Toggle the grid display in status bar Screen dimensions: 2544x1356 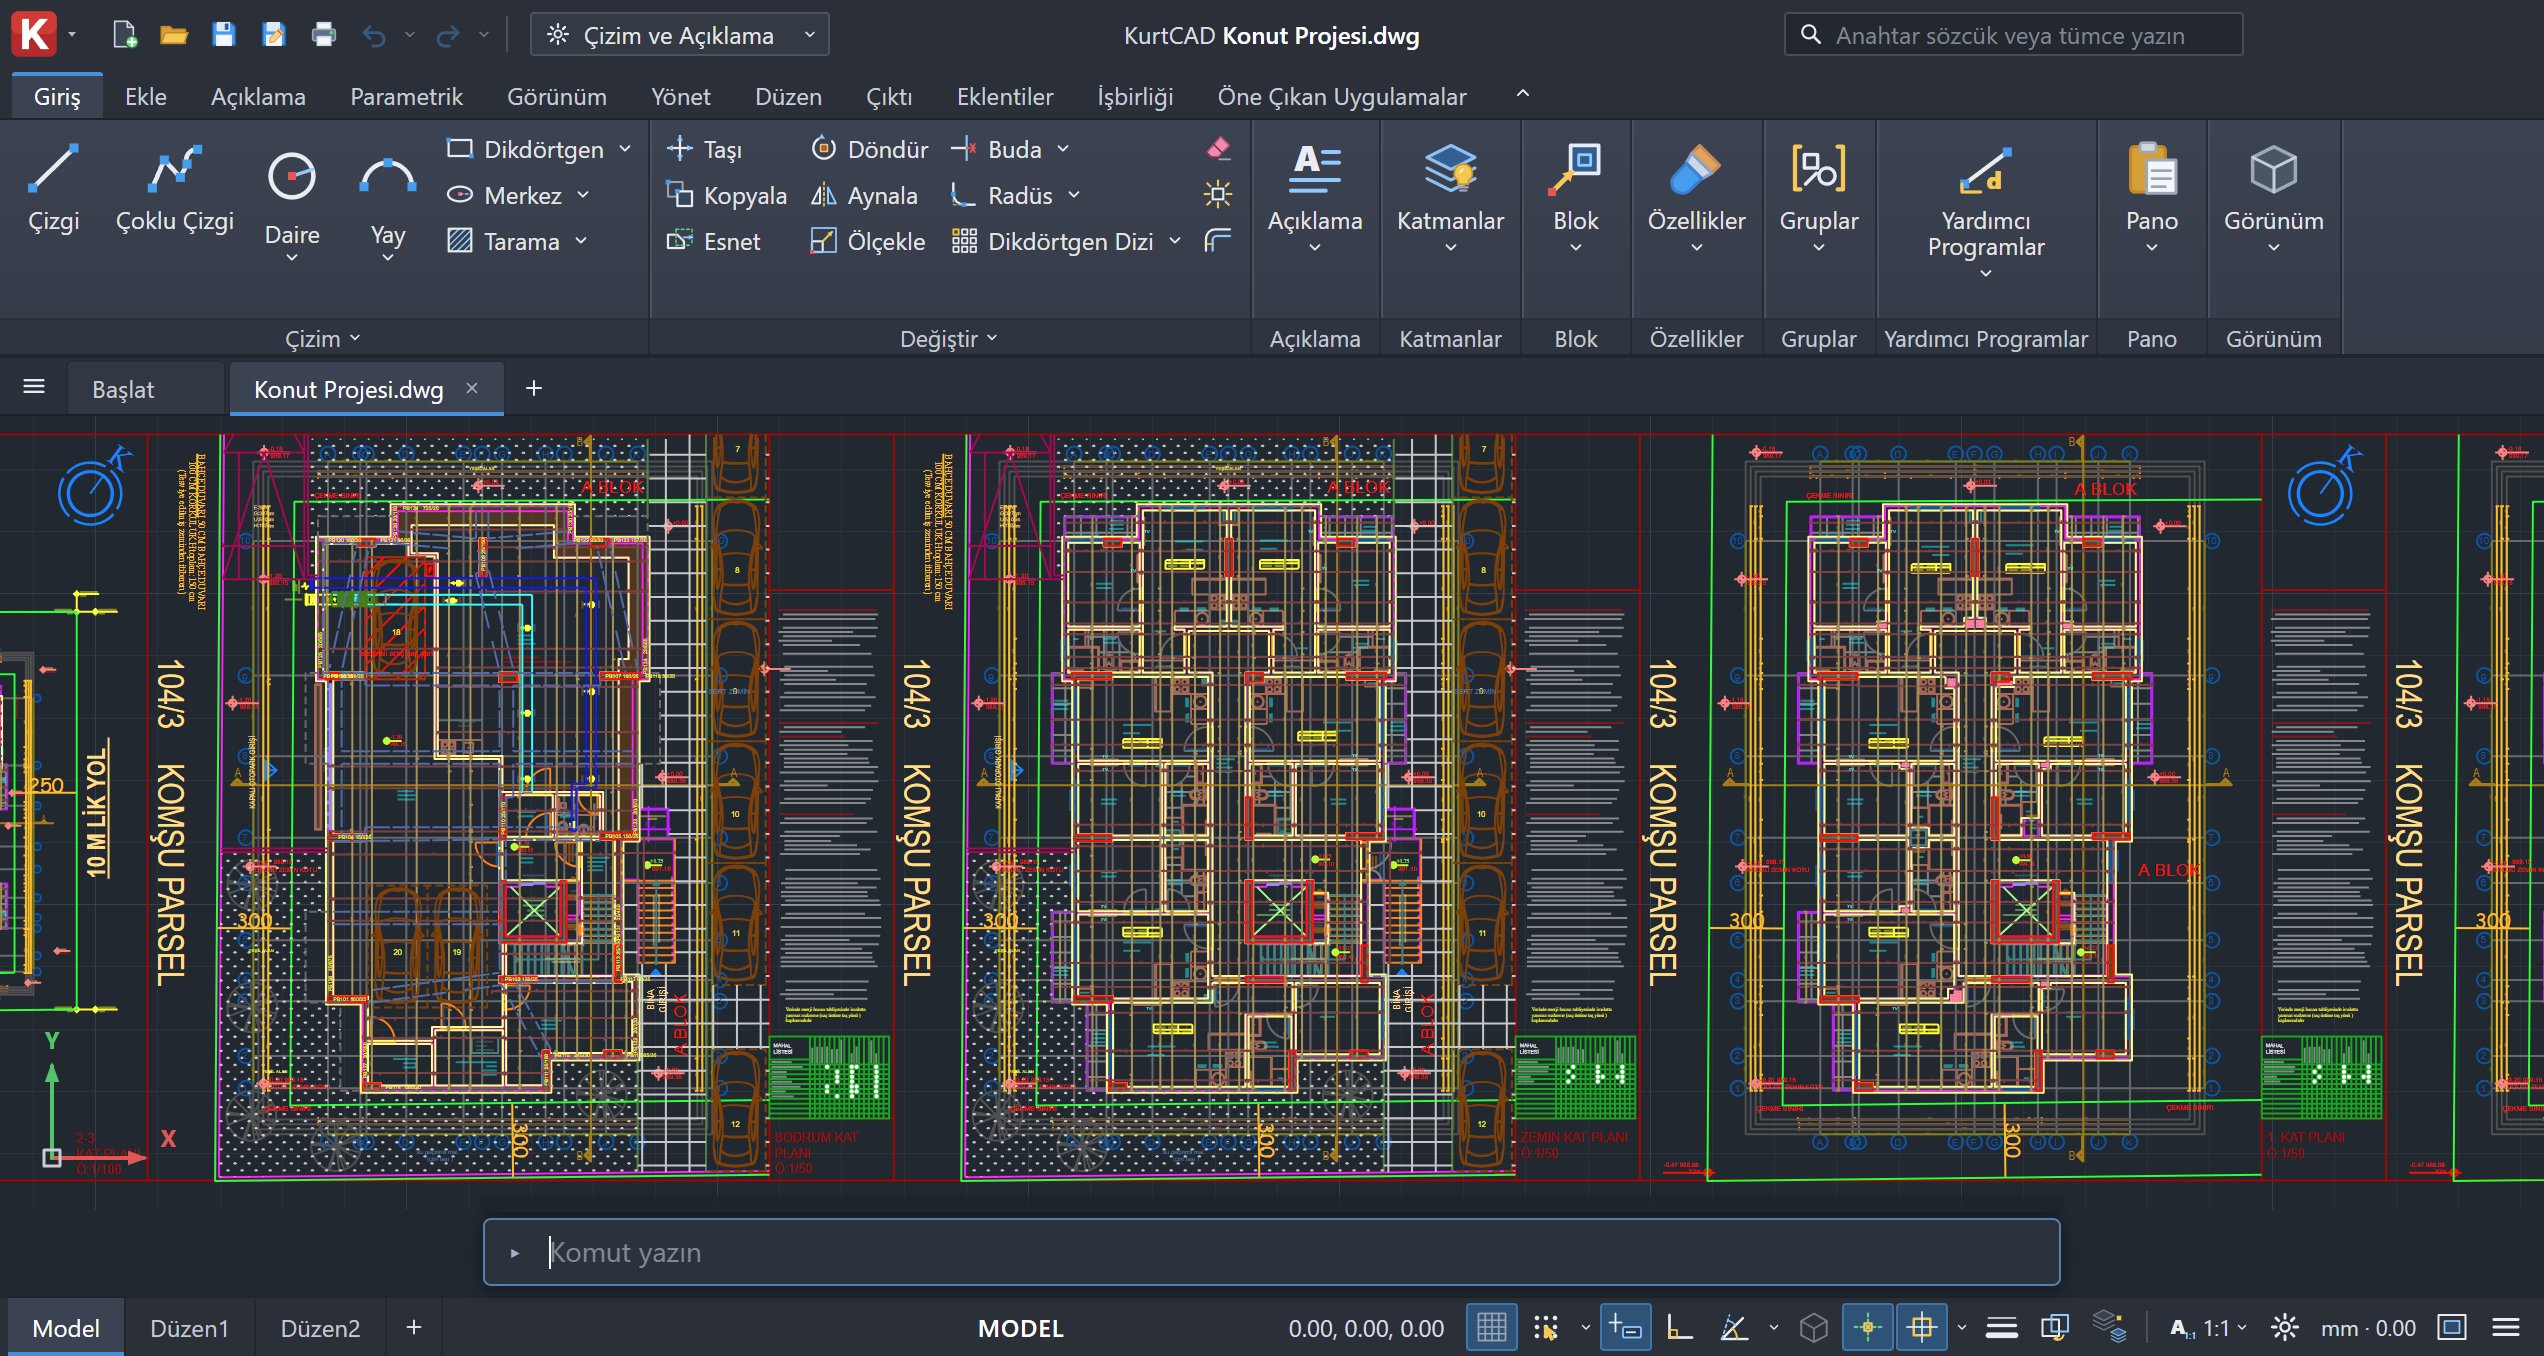(x=1491, y=1328)
